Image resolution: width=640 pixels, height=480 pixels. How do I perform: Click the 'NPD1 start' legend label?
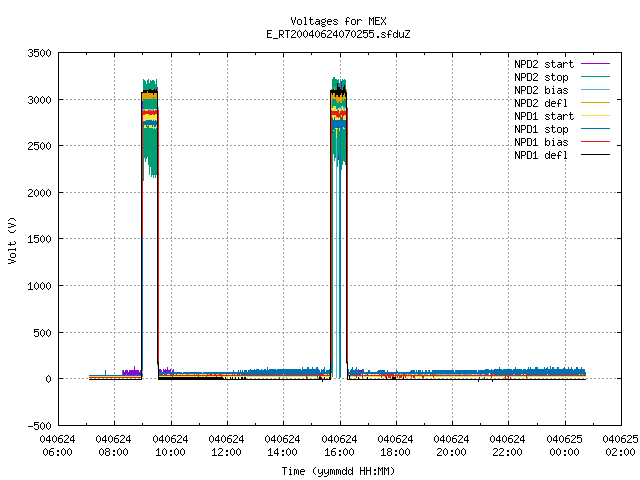[544, 116]
